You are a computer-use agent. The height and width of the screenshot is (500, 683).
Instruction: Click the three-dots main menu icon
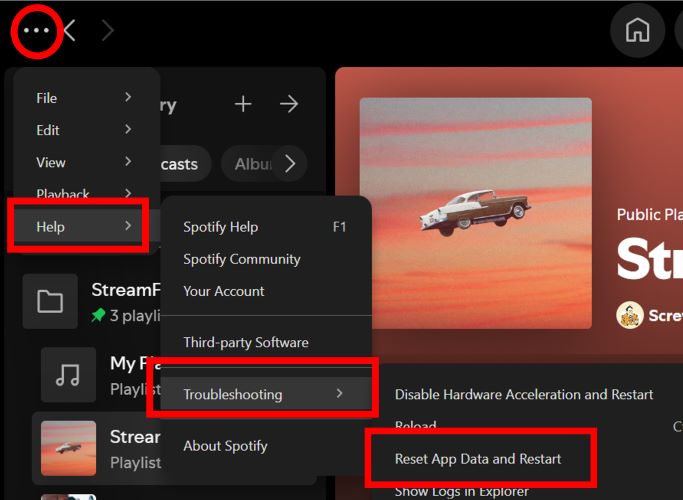36,31
